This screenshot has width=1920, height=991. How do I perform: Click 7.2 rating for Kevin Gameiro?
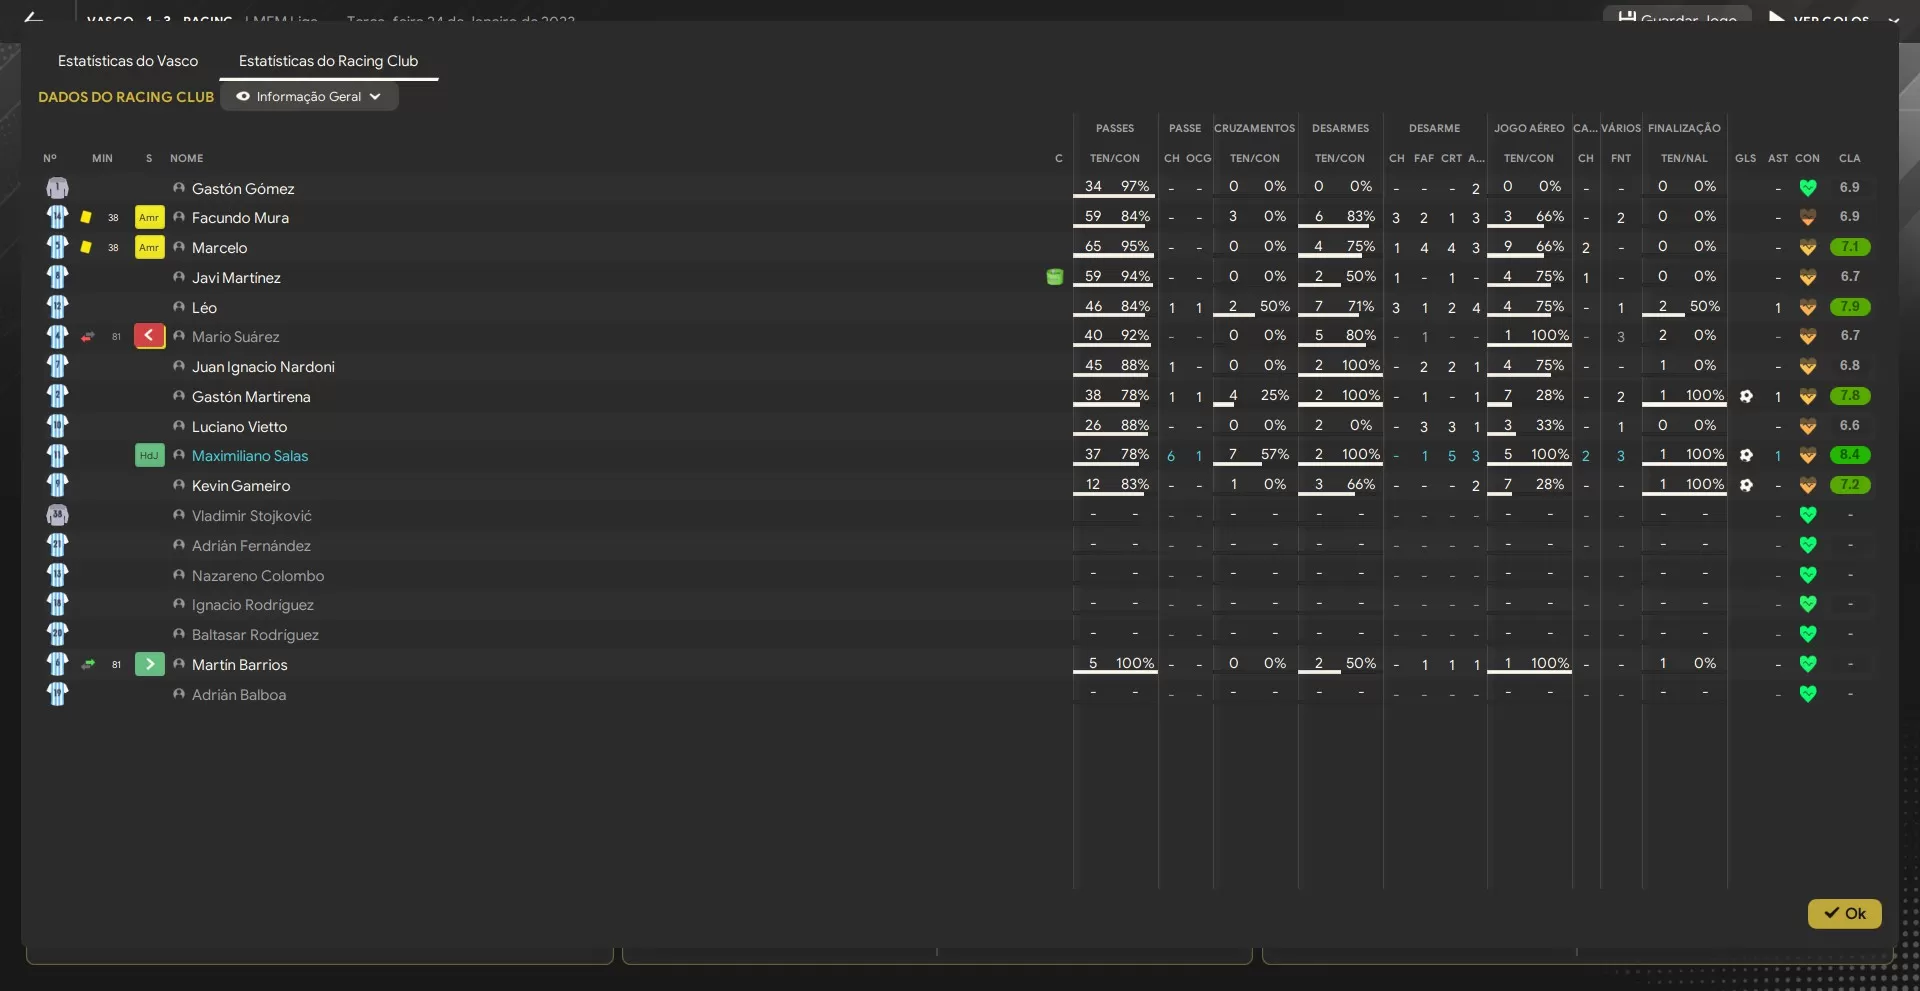(x=1850, y=485)
